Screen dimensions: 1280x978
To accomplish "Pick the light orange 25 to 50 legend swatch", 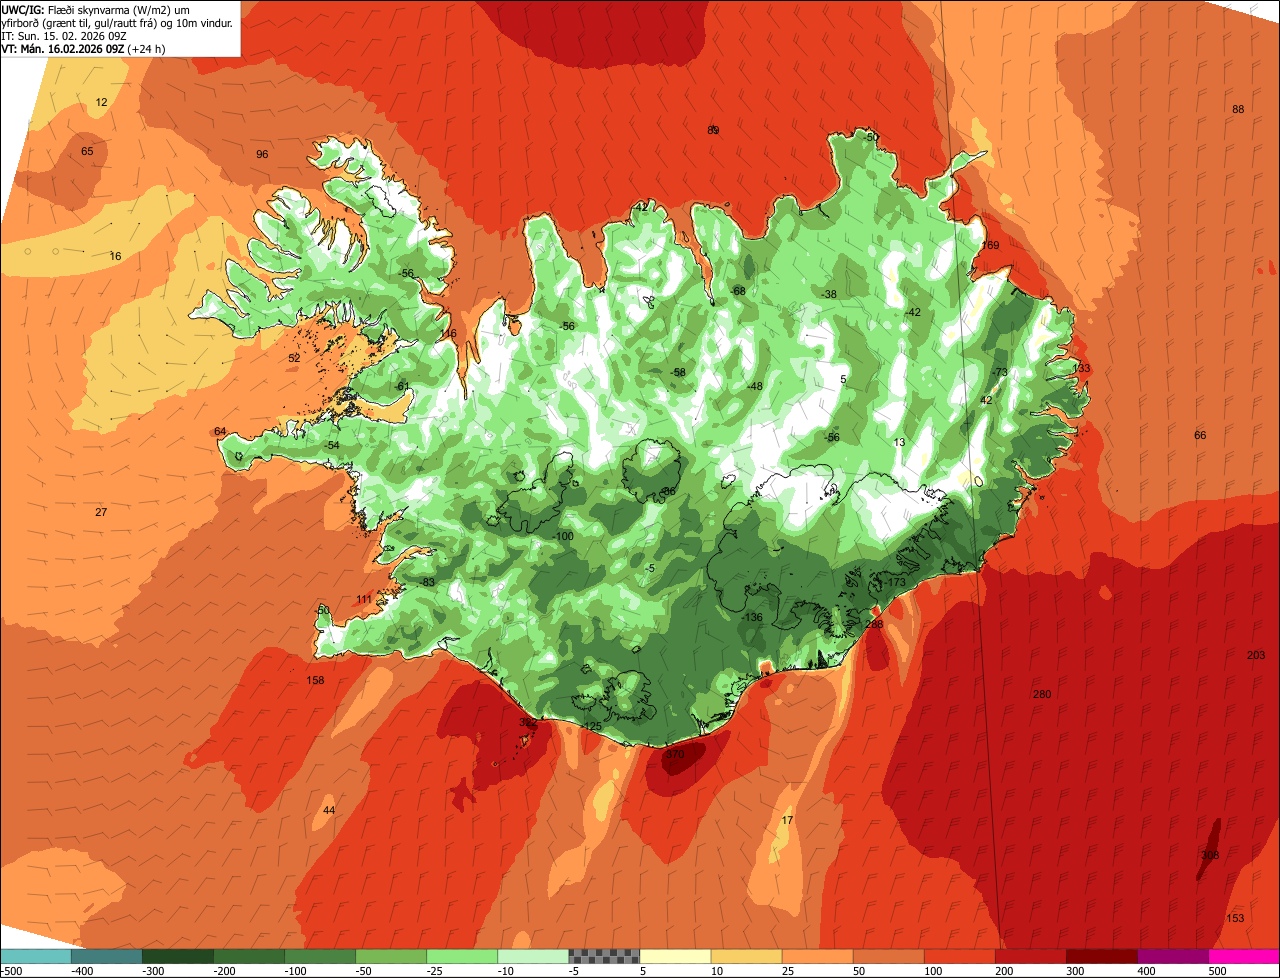I will click(x=816, y=956).
